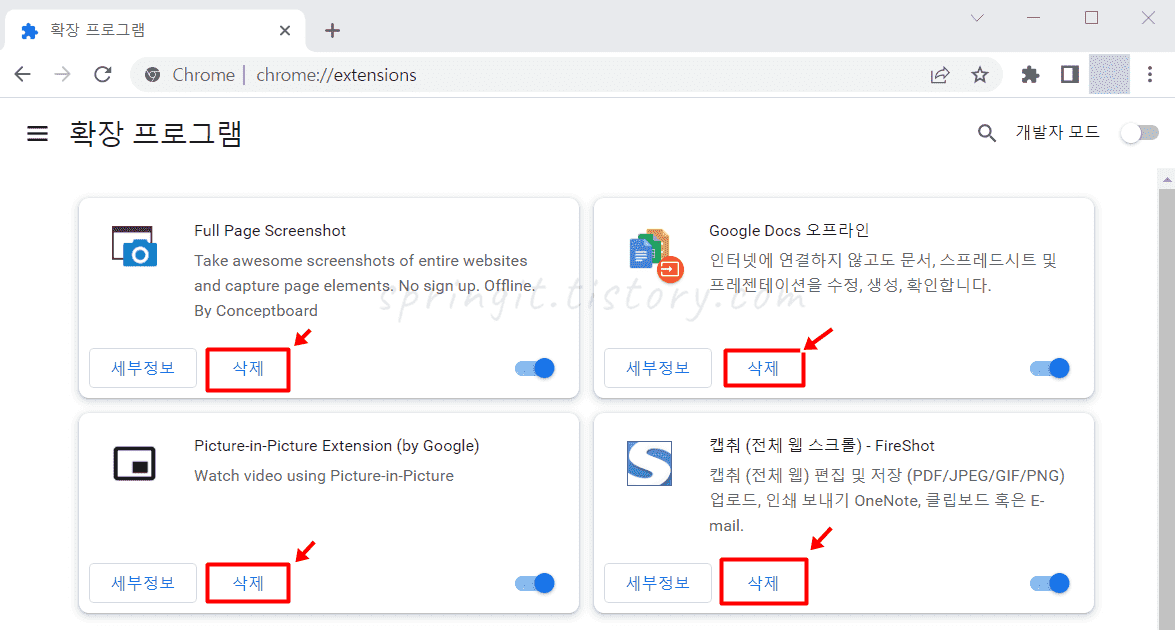Click 삭제 for Picture-in-Picture Extension
Image resolution: width=1175 pixels, height=630 pixels.
pyautogui.click(x=248, y=584)
